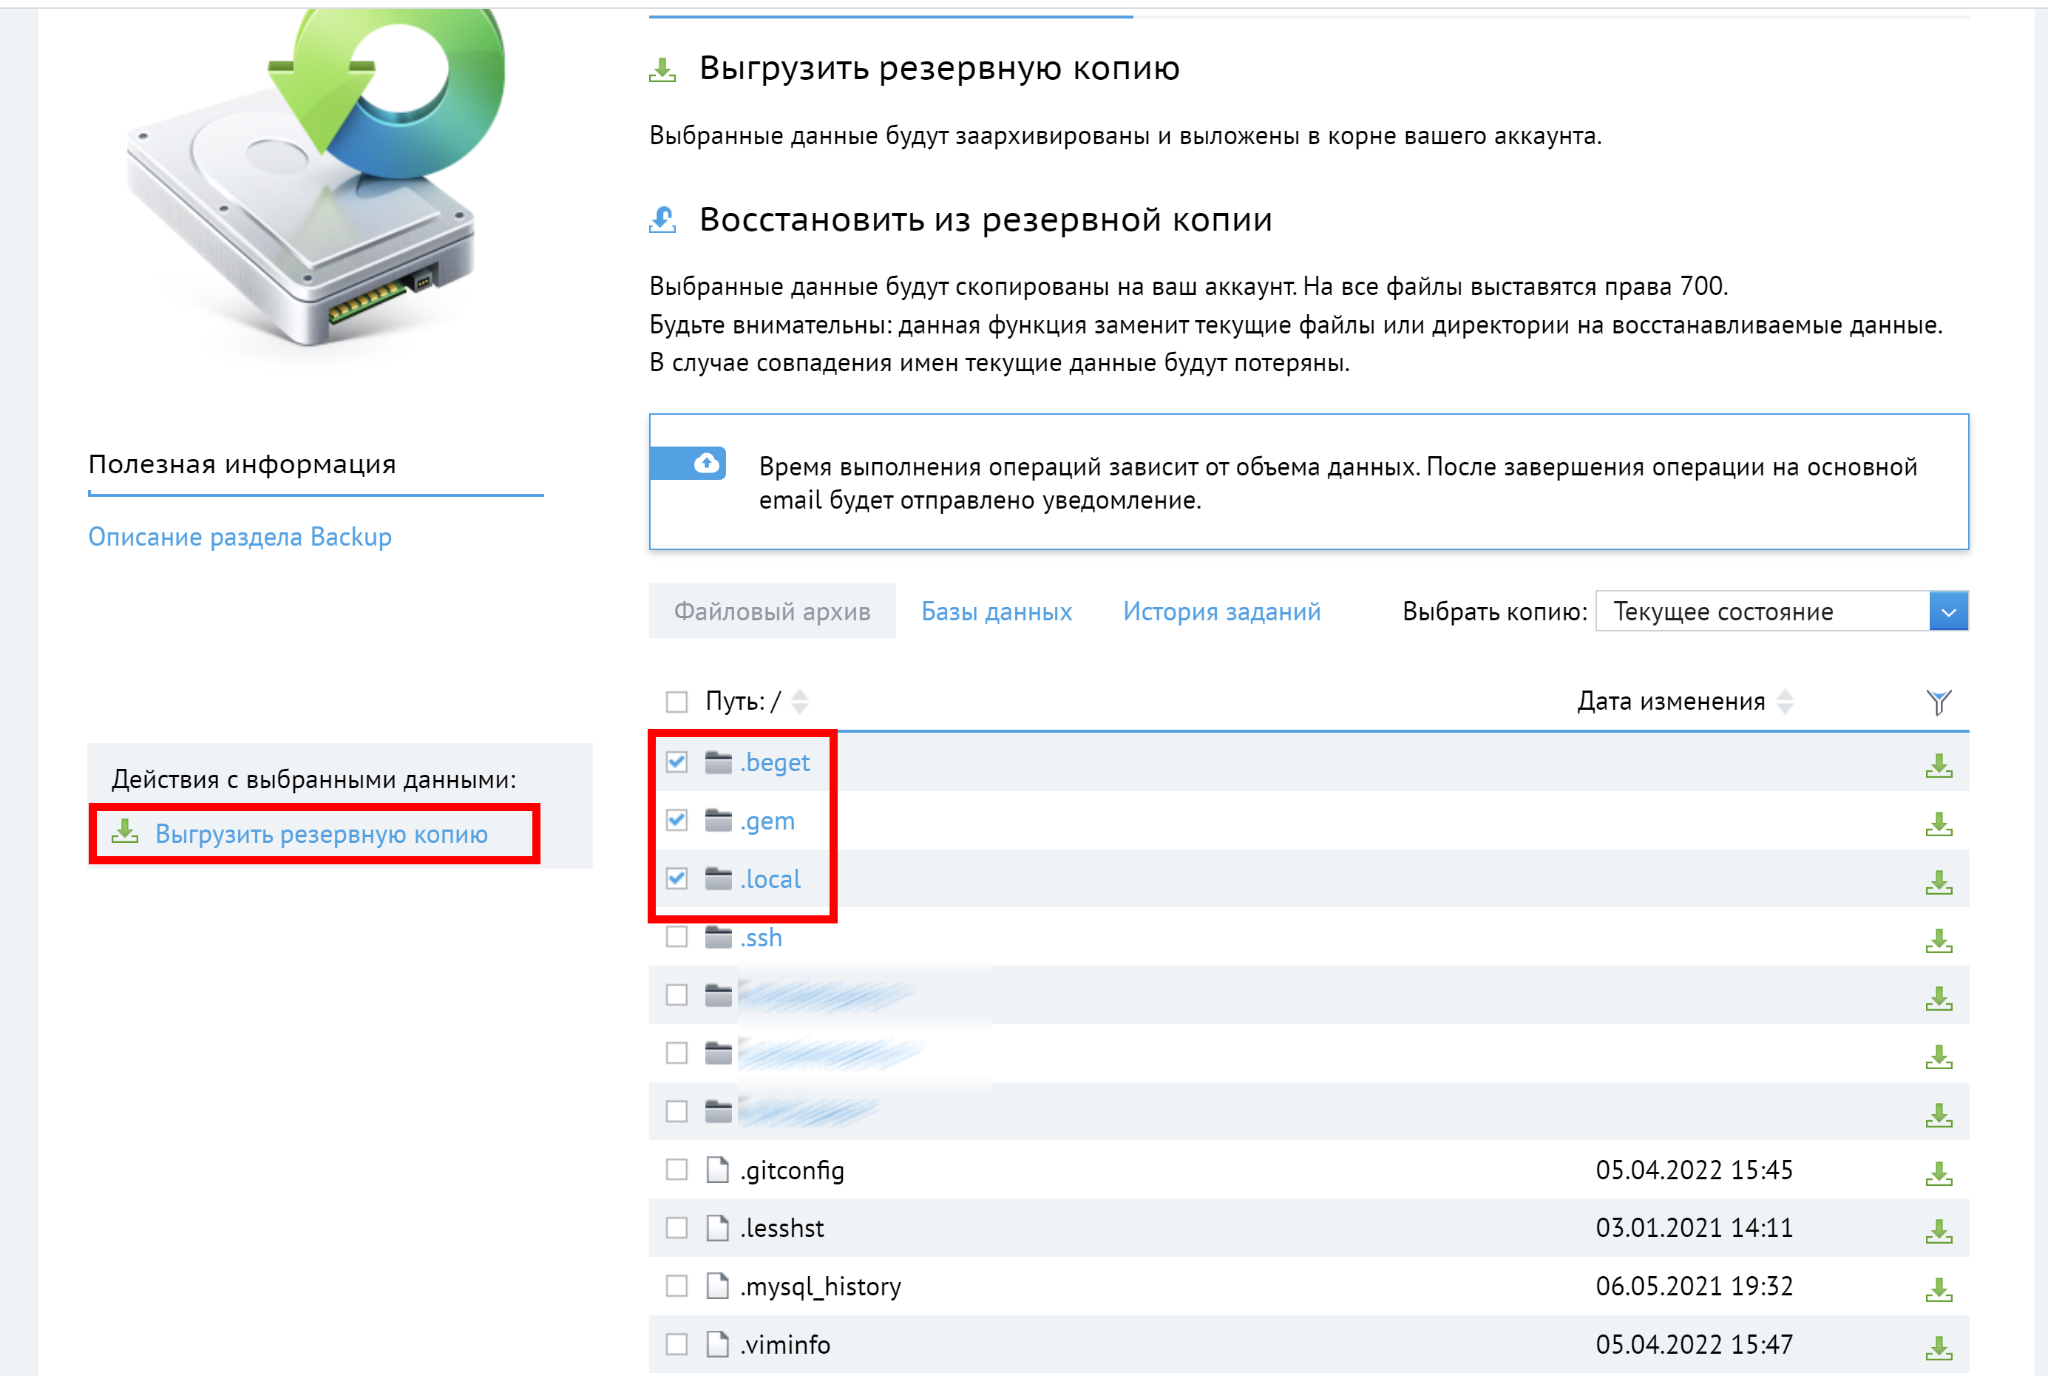Viewport: 2048px width, 1376px height.
Task: Click Выгрузить резервную копию action link
Action: [x=321, y=834]
